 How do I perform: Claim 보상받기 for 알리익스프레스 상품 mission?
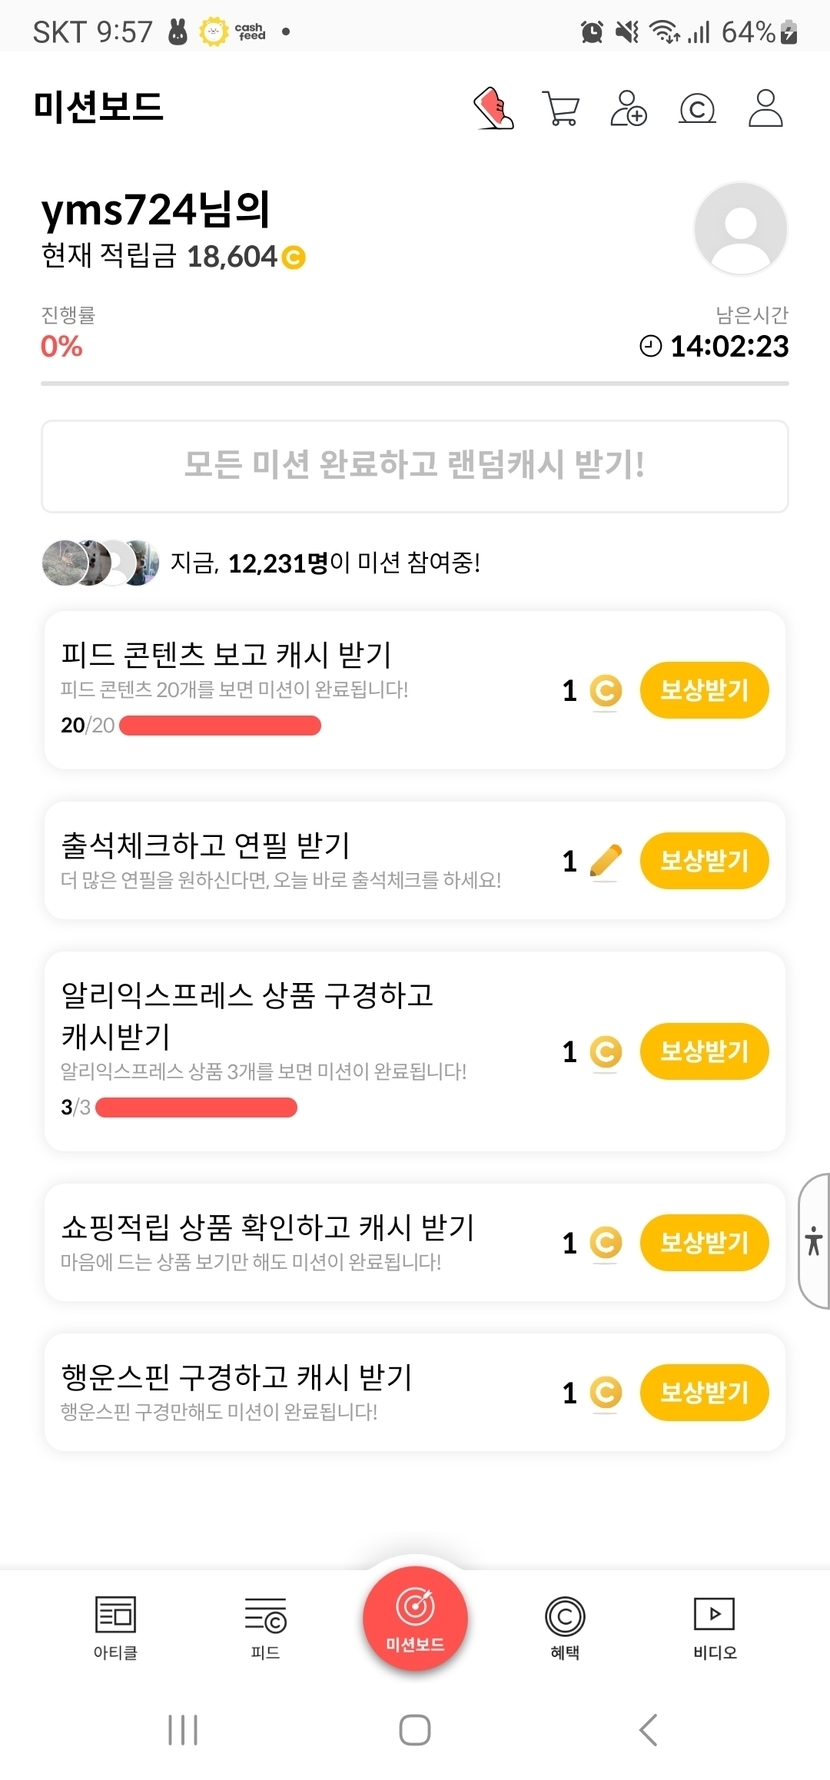point(704,1051)
